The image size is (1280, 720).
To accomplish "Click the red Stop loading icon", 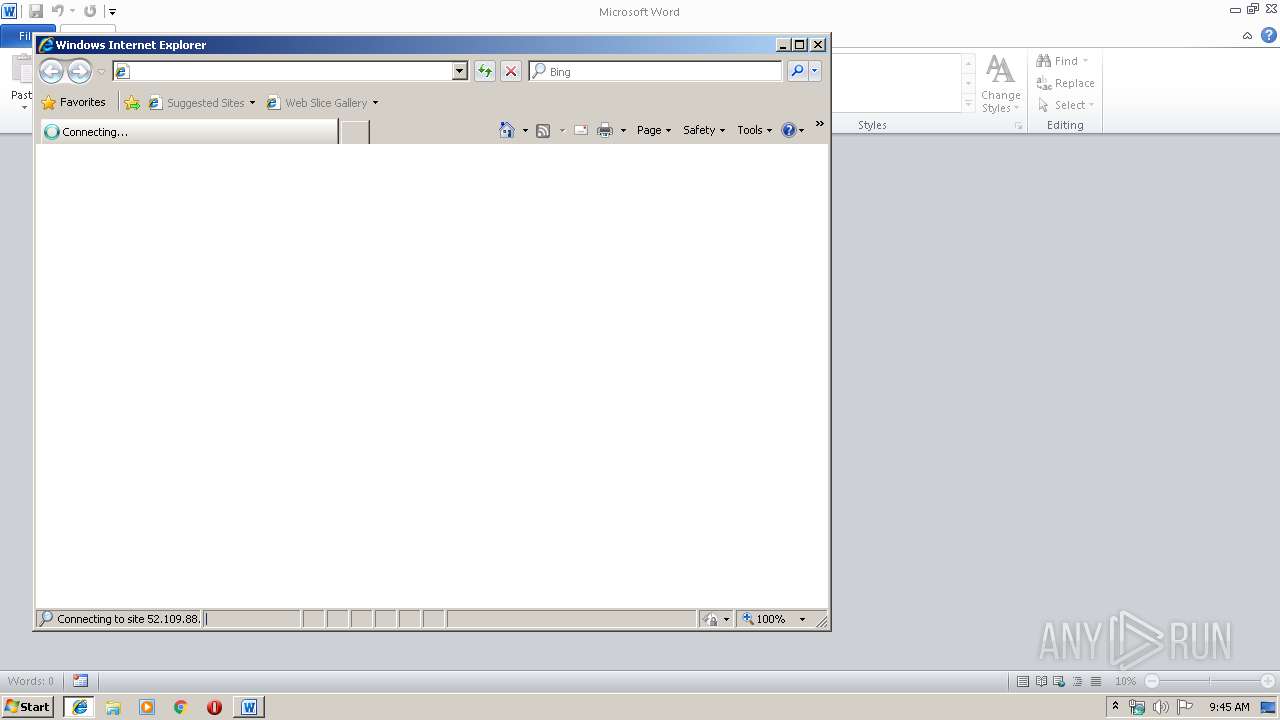I will [511, 71].
